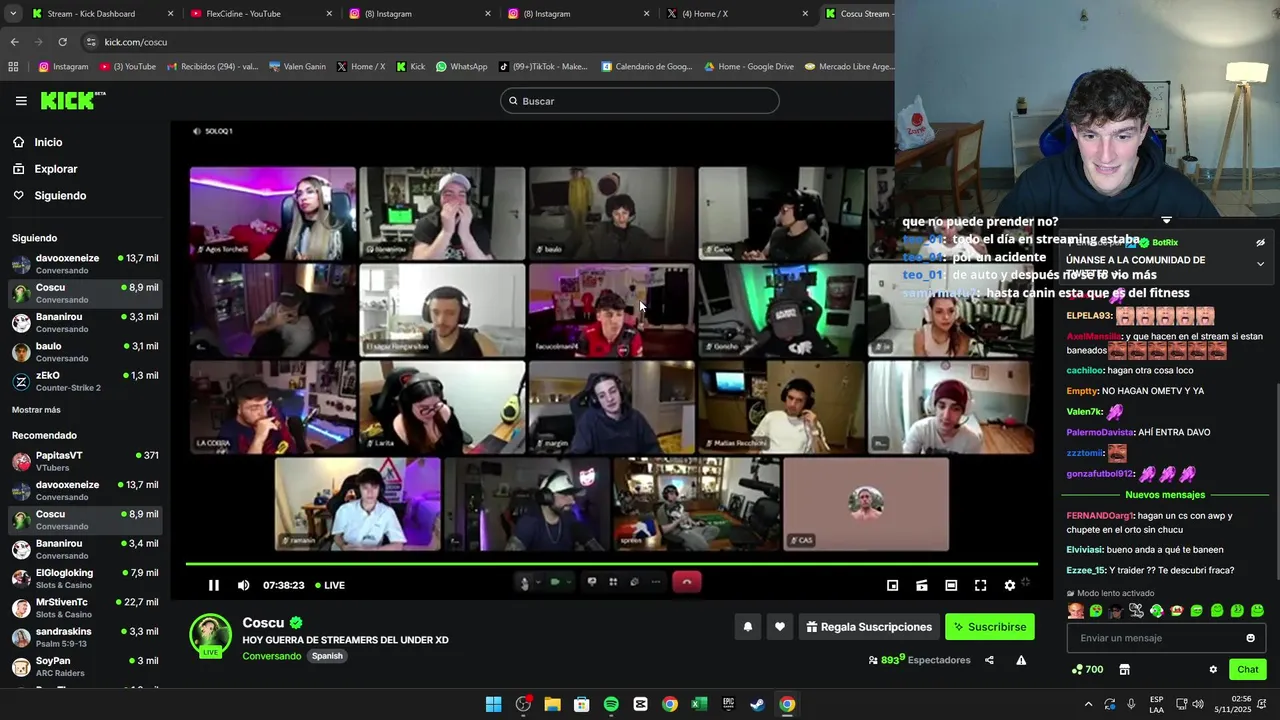
Task: Open davooxeneize channel under Siguiendo
Action: (x=85, y=264)
